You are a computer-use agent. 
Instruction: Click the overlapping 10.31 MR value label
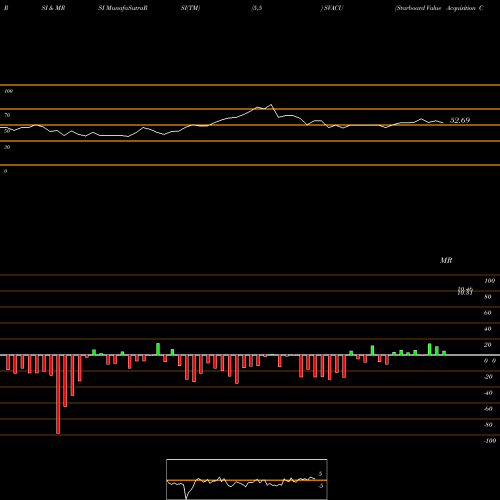click(x=465, y=293)
